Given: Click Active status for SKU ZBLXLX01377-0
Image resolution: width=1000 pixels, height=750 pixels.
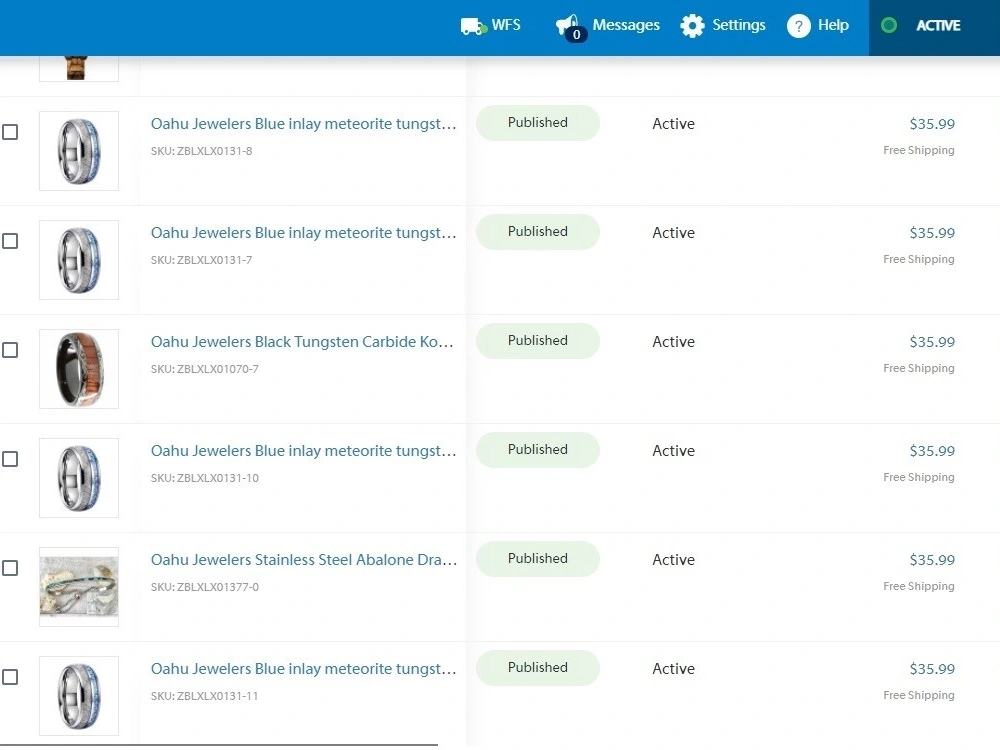Looking at the screenshot, I should 673,560.
